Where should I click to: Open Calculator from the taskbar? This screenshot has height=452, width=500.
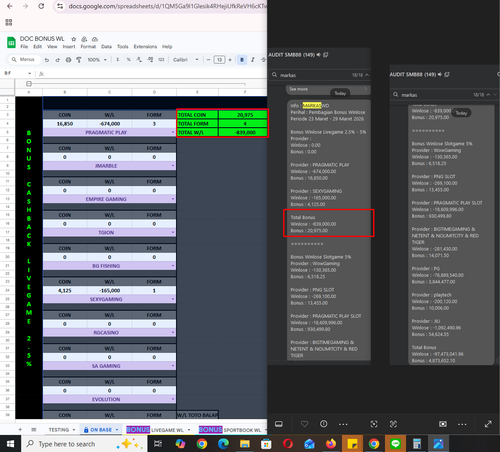417,444
